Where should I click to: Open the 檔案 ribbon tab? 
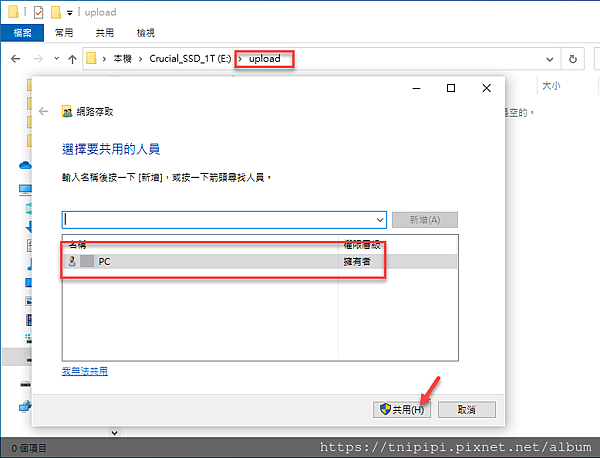[22, 33]
